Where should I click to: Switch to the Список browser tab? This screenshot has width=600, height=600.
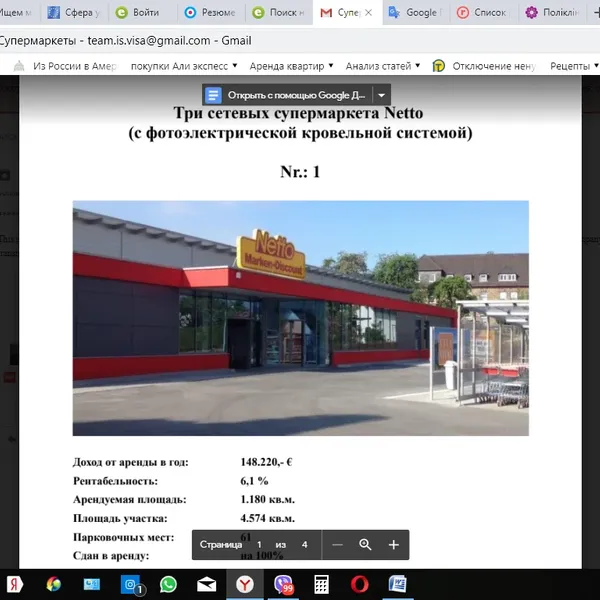484,13
